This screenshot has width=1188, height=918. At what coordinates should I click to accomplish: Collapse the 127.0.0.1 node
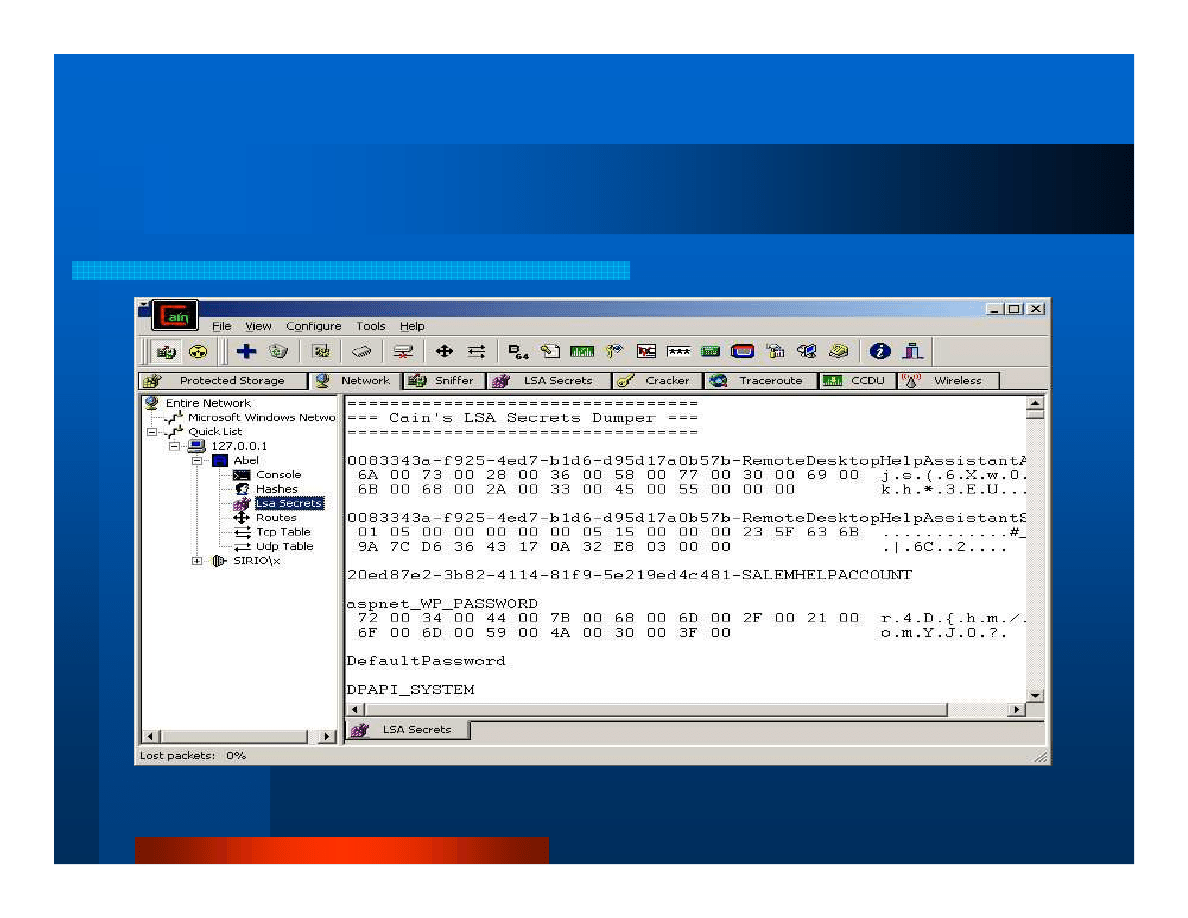175,446
